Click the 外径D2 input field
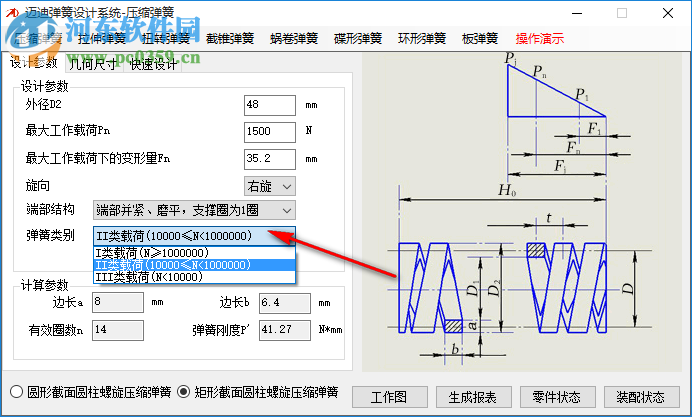 click(270, 105)
